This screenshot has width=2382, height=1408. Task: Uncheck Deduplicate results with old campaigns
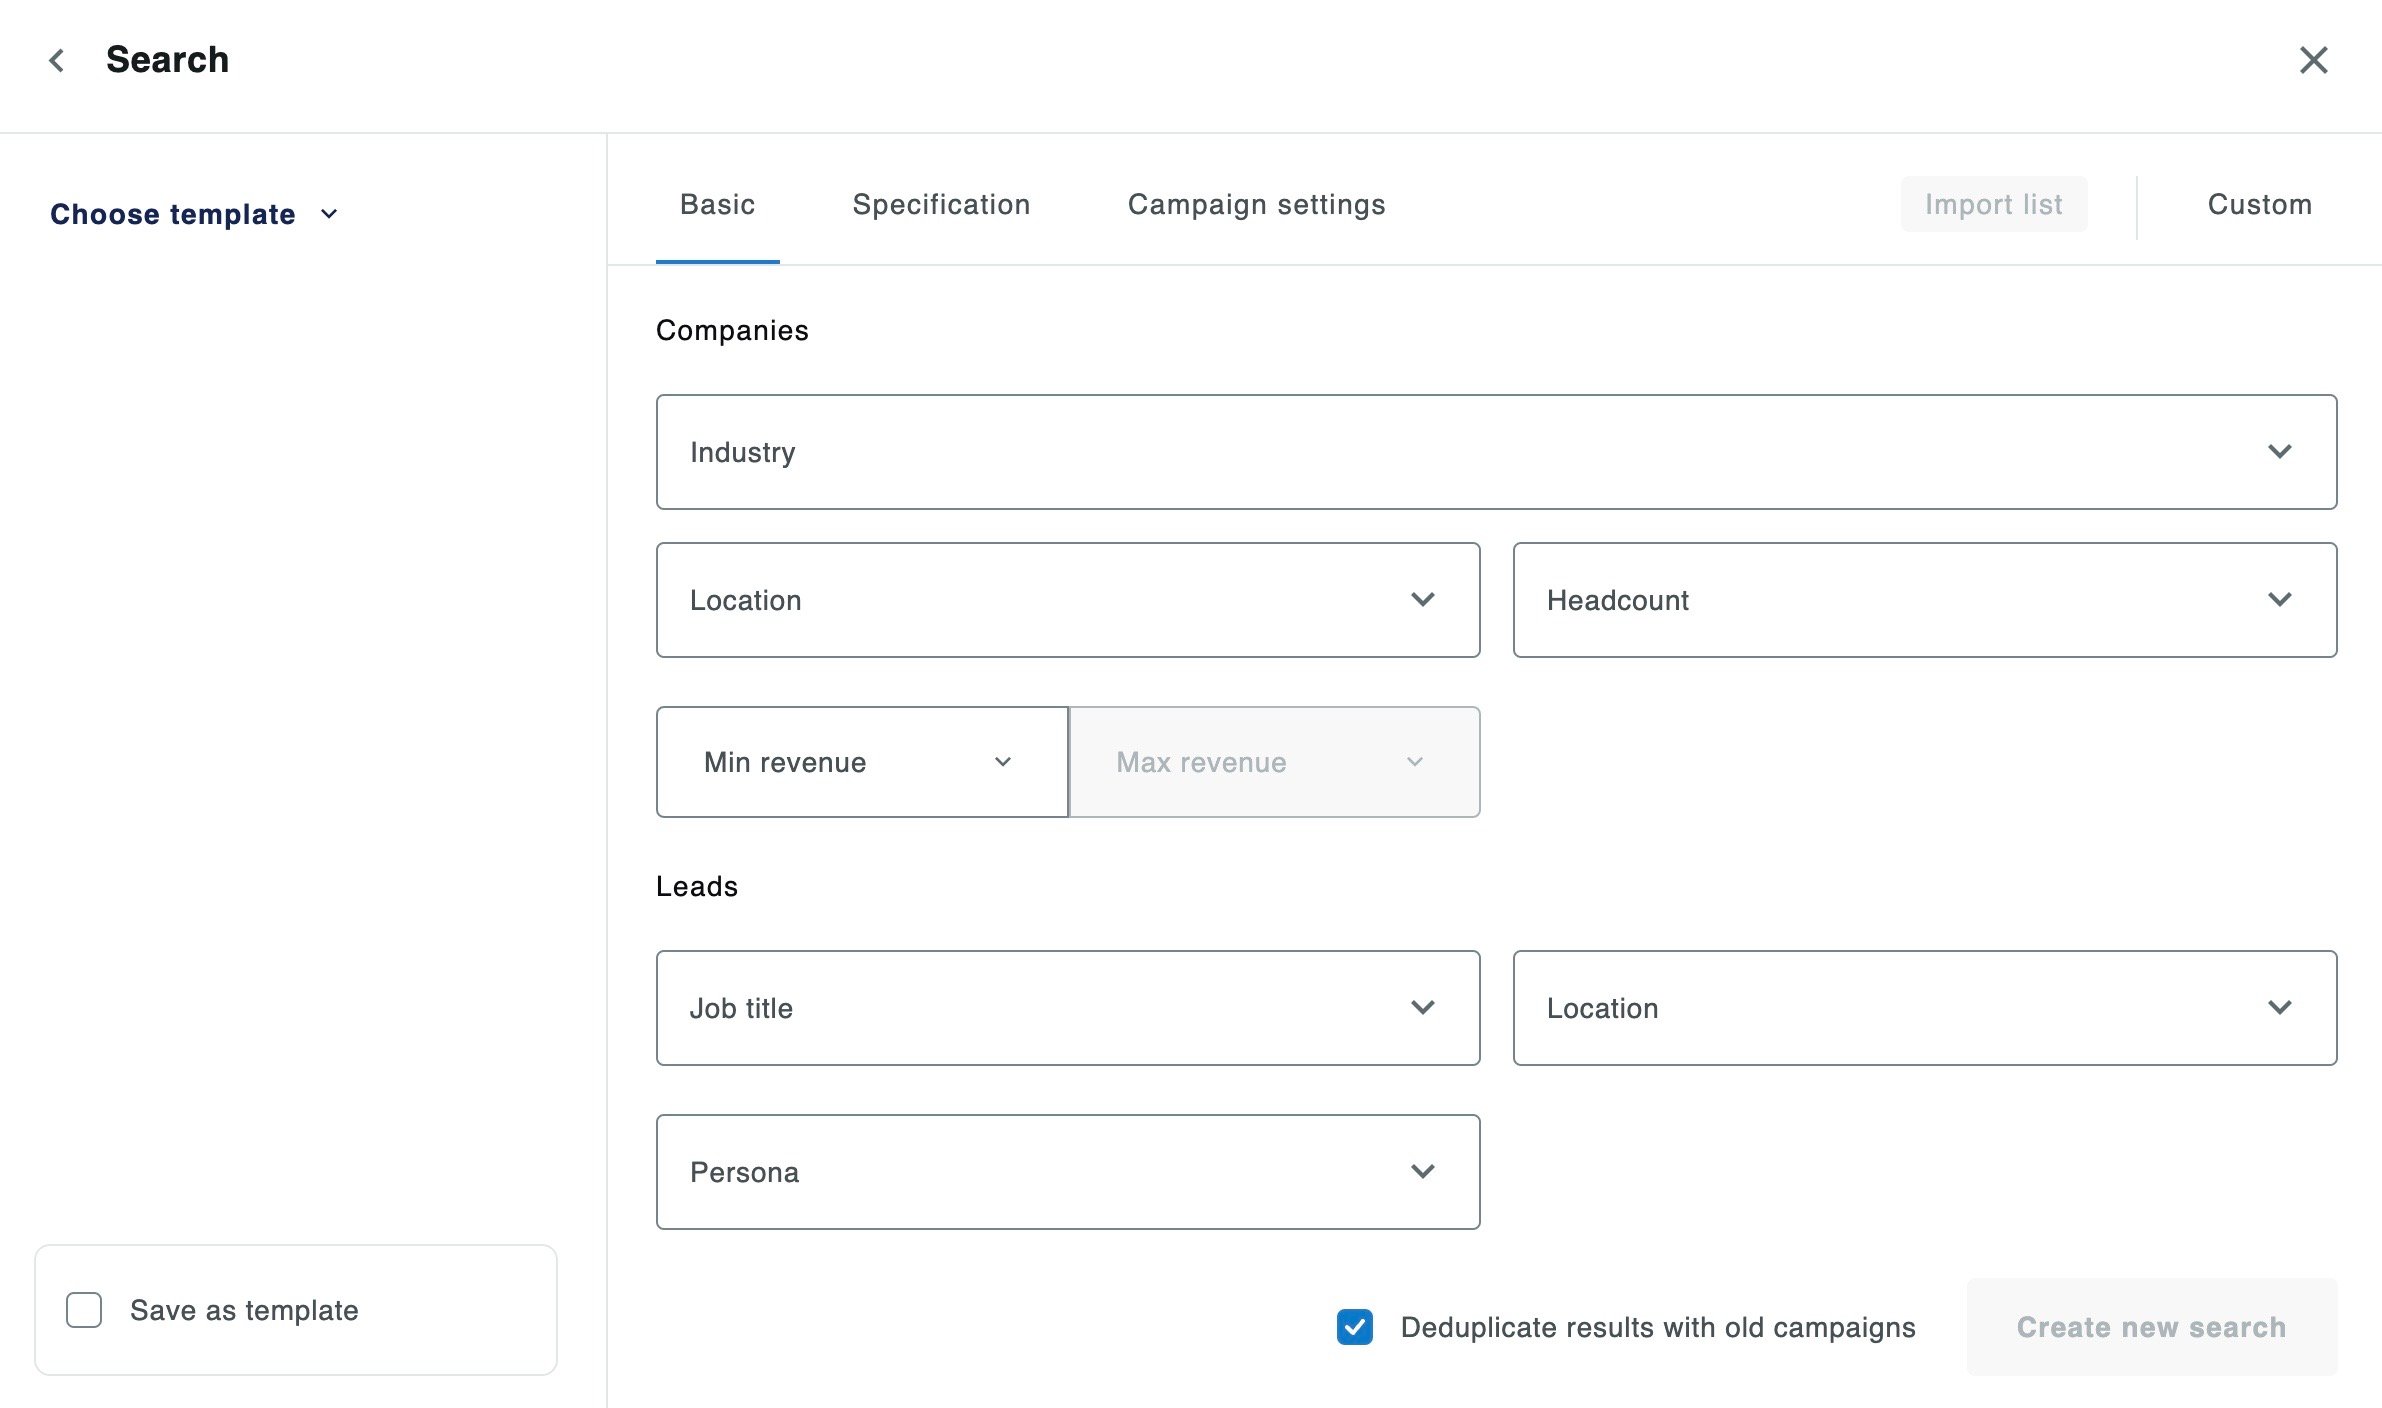coord(1354,1327)
